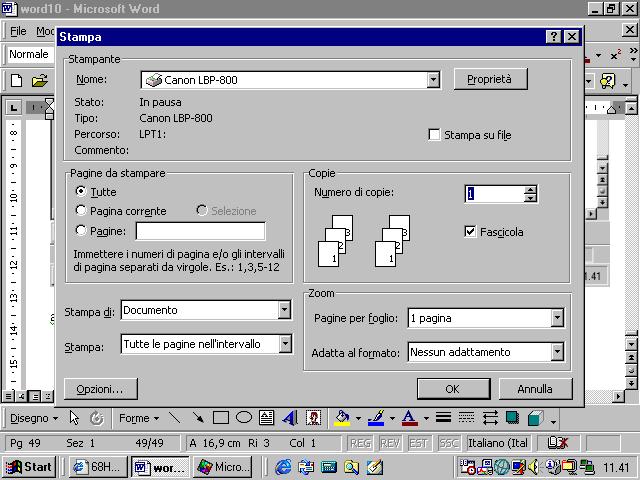Switch to the 68H taskbar window
This screenshot has width=640, height=480.
98,467
